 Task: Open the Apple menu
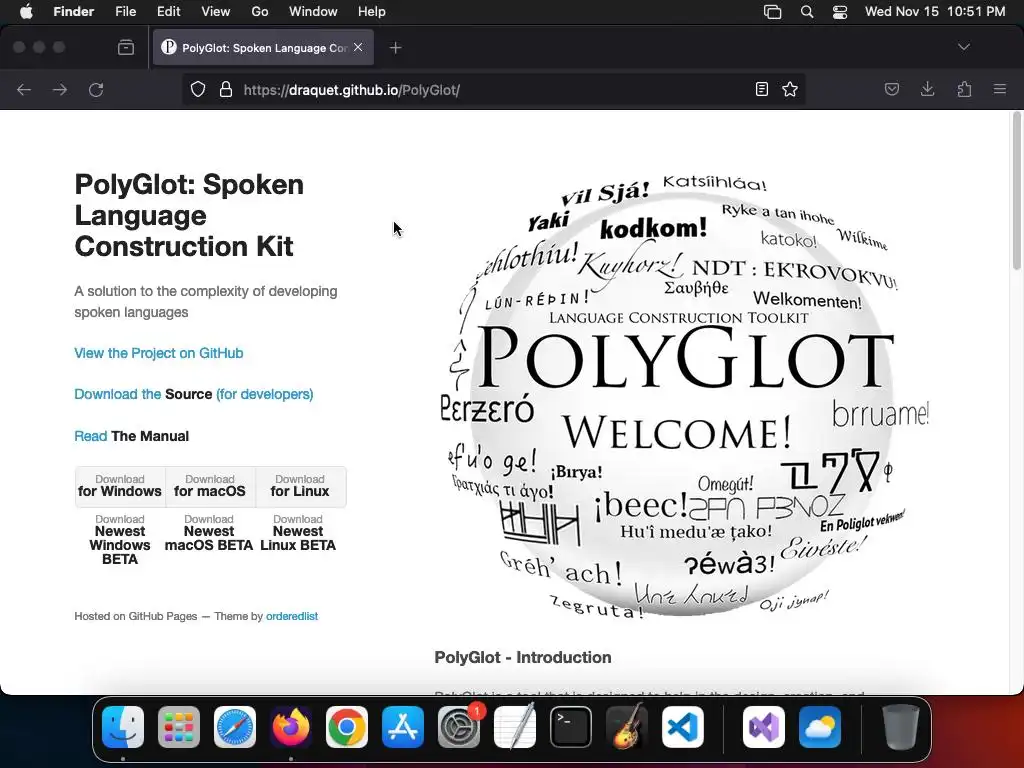pyautogui.click(x=26, y=12)
